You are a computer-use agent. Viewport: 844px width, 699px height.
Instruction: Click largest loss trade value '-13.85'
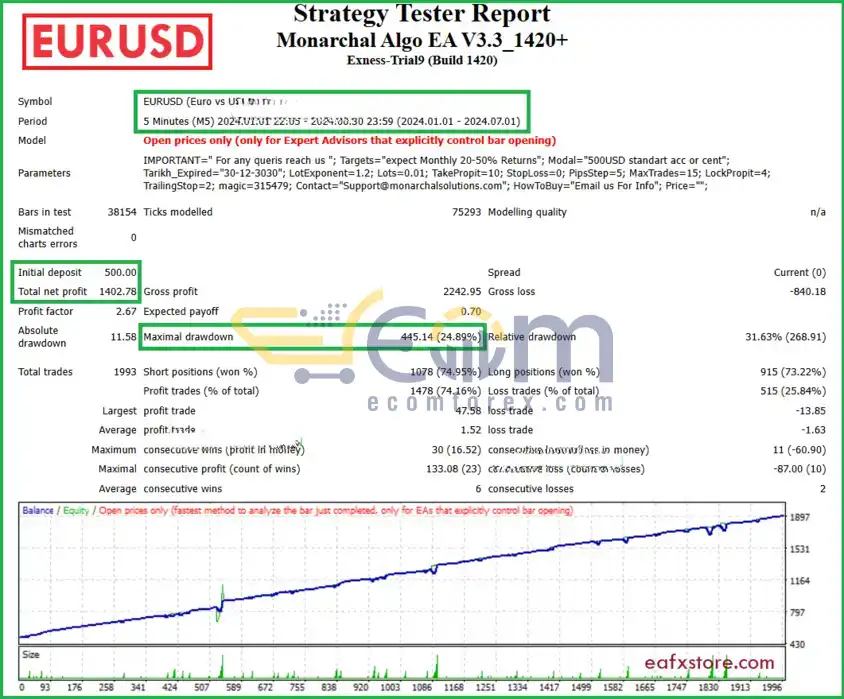click(x=811, y=411)
